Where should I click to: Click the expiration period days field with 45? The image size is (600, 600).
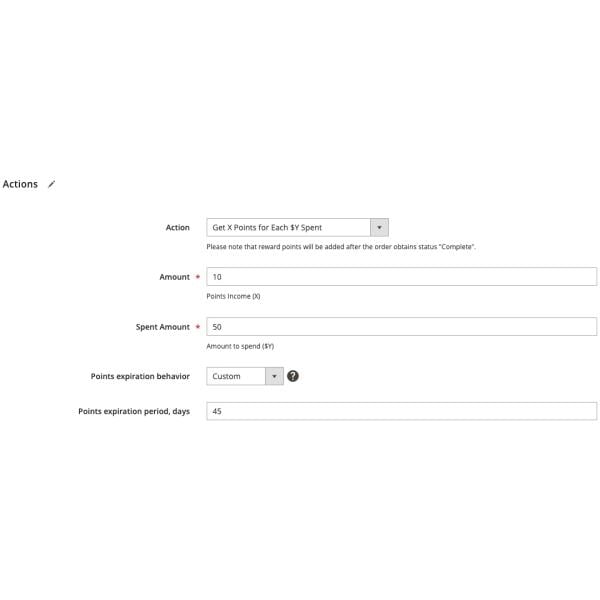[x=401, y=411]
